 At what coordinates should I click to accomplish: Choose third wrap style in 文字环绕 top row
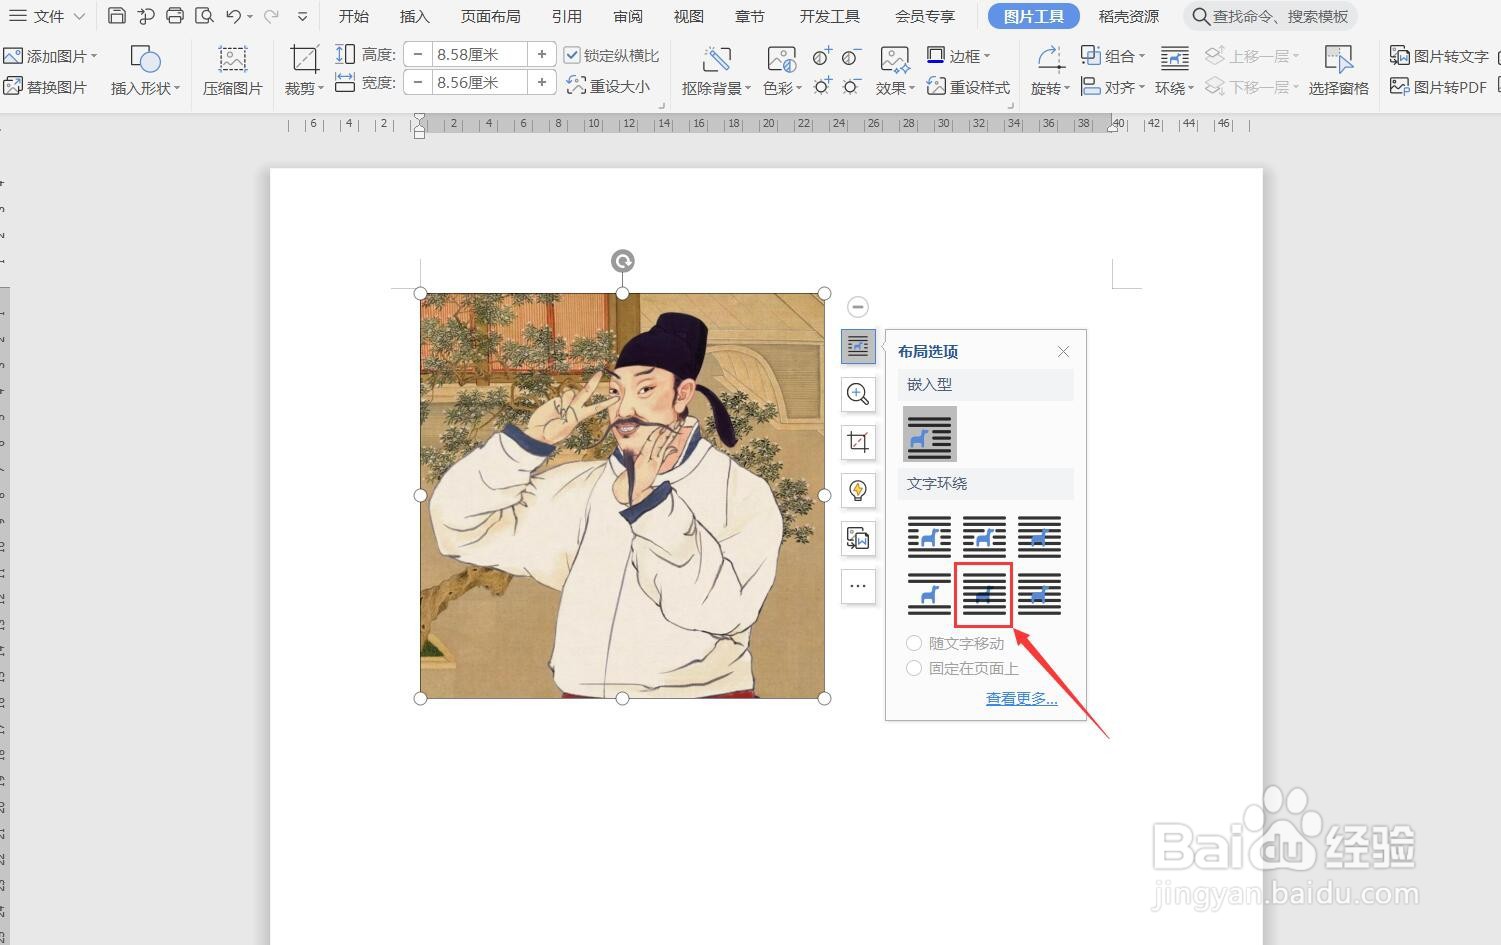(x=1039, y=537)
